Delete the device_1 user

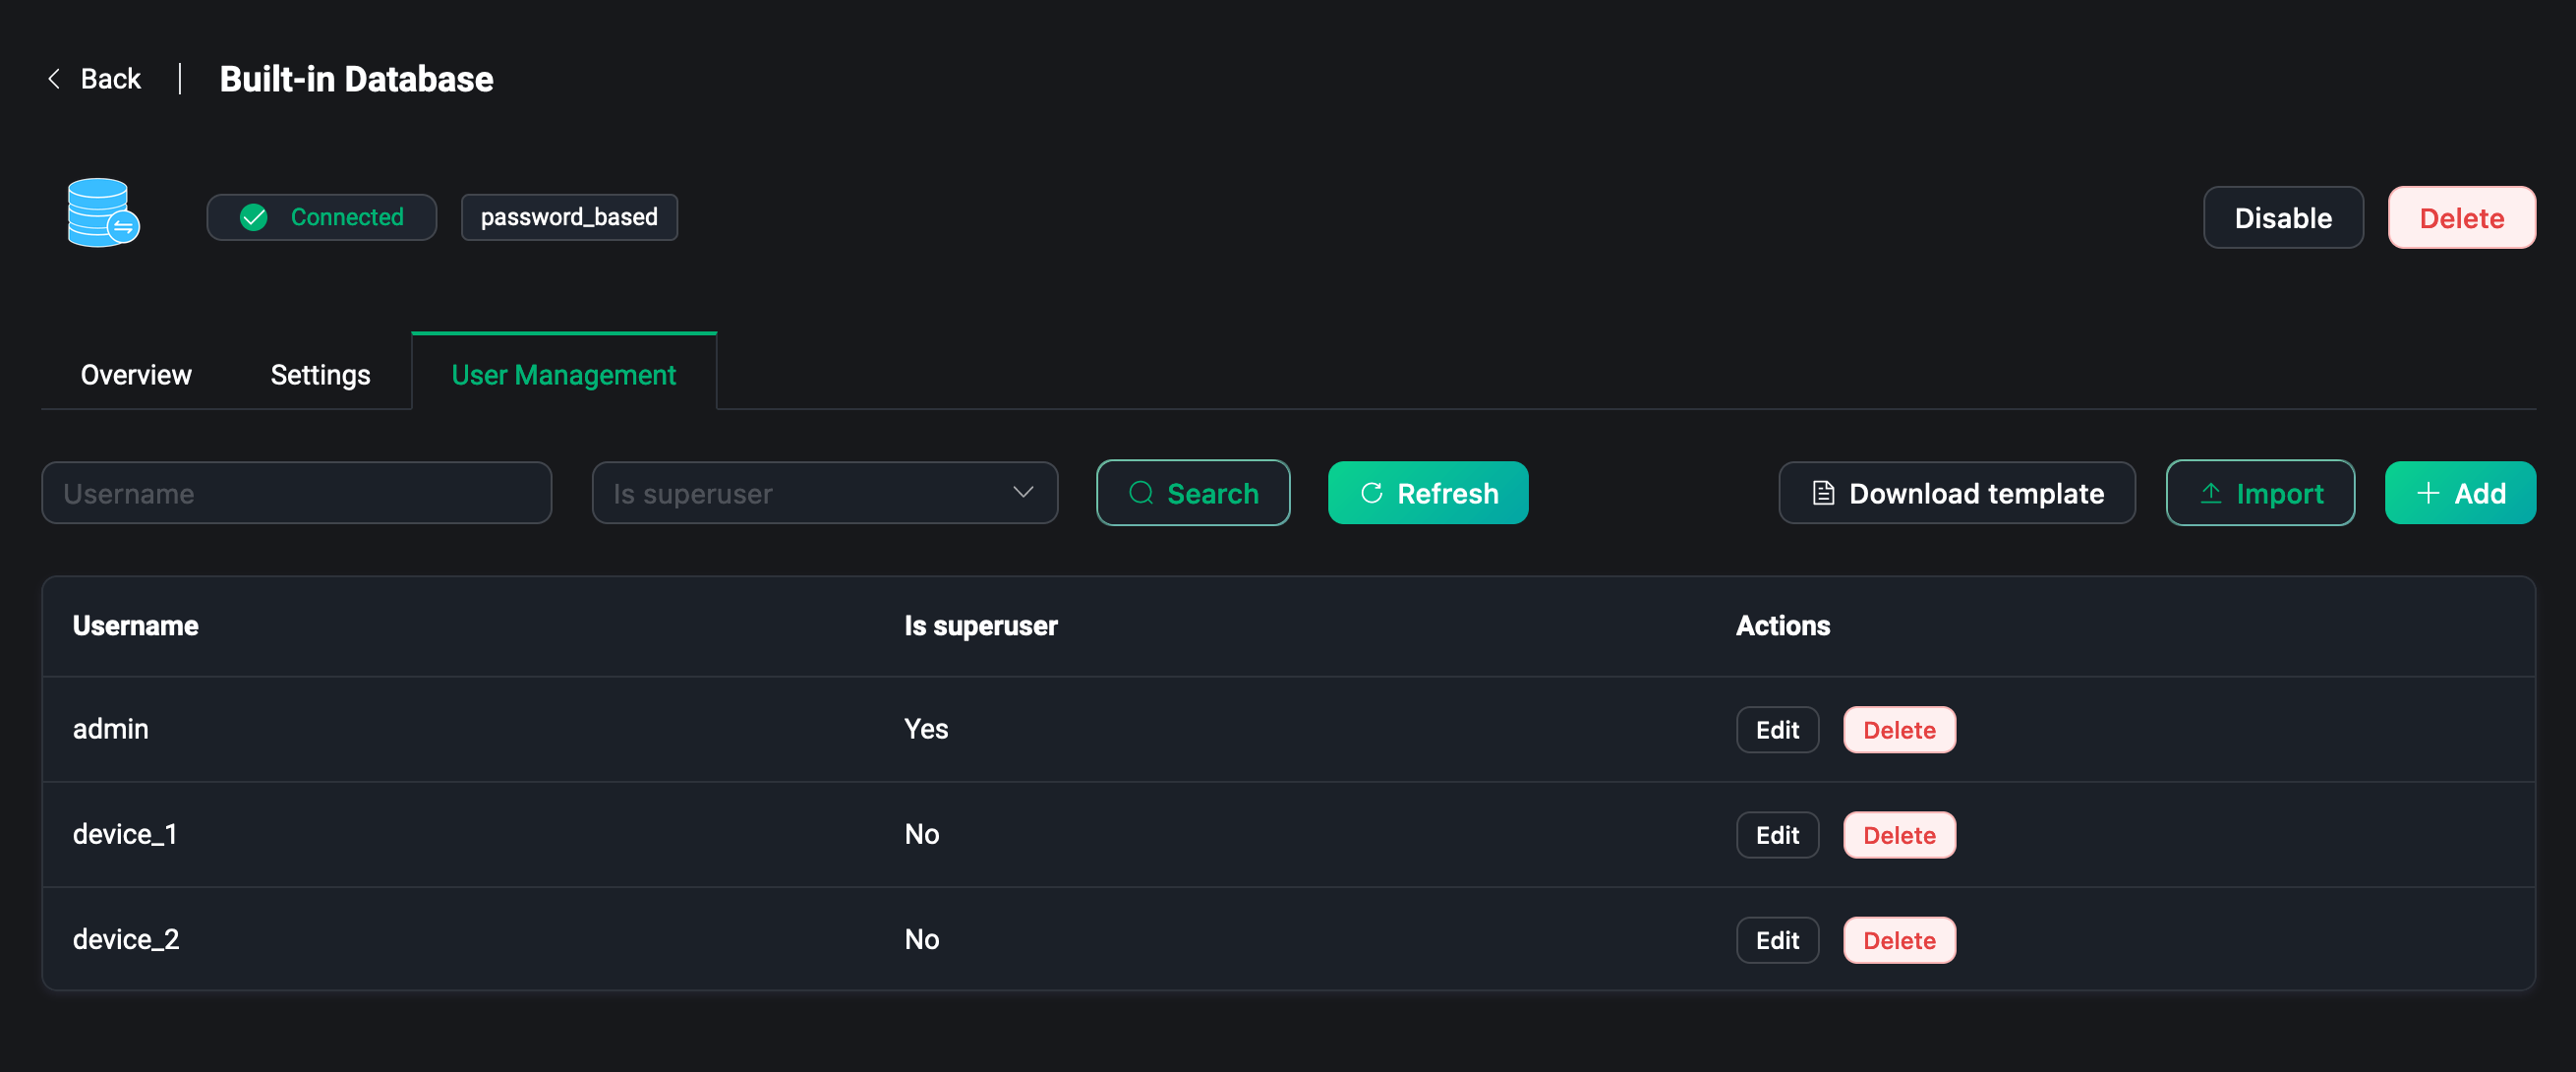tap(1898, 835)
